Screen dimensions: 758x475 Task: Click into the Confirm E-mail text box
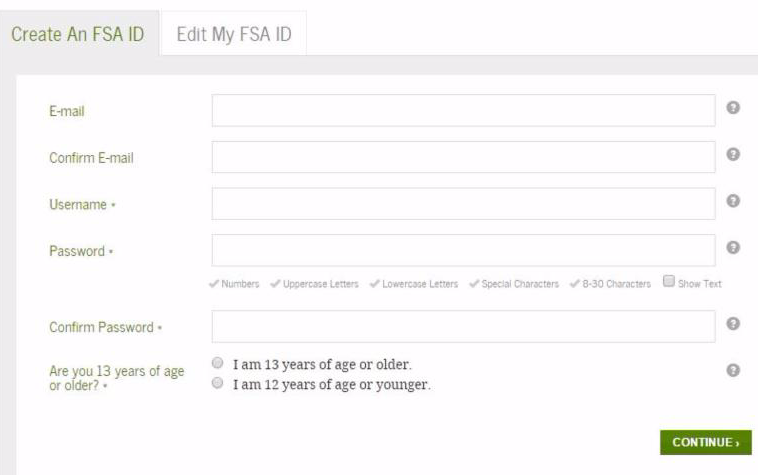[463, 157]
